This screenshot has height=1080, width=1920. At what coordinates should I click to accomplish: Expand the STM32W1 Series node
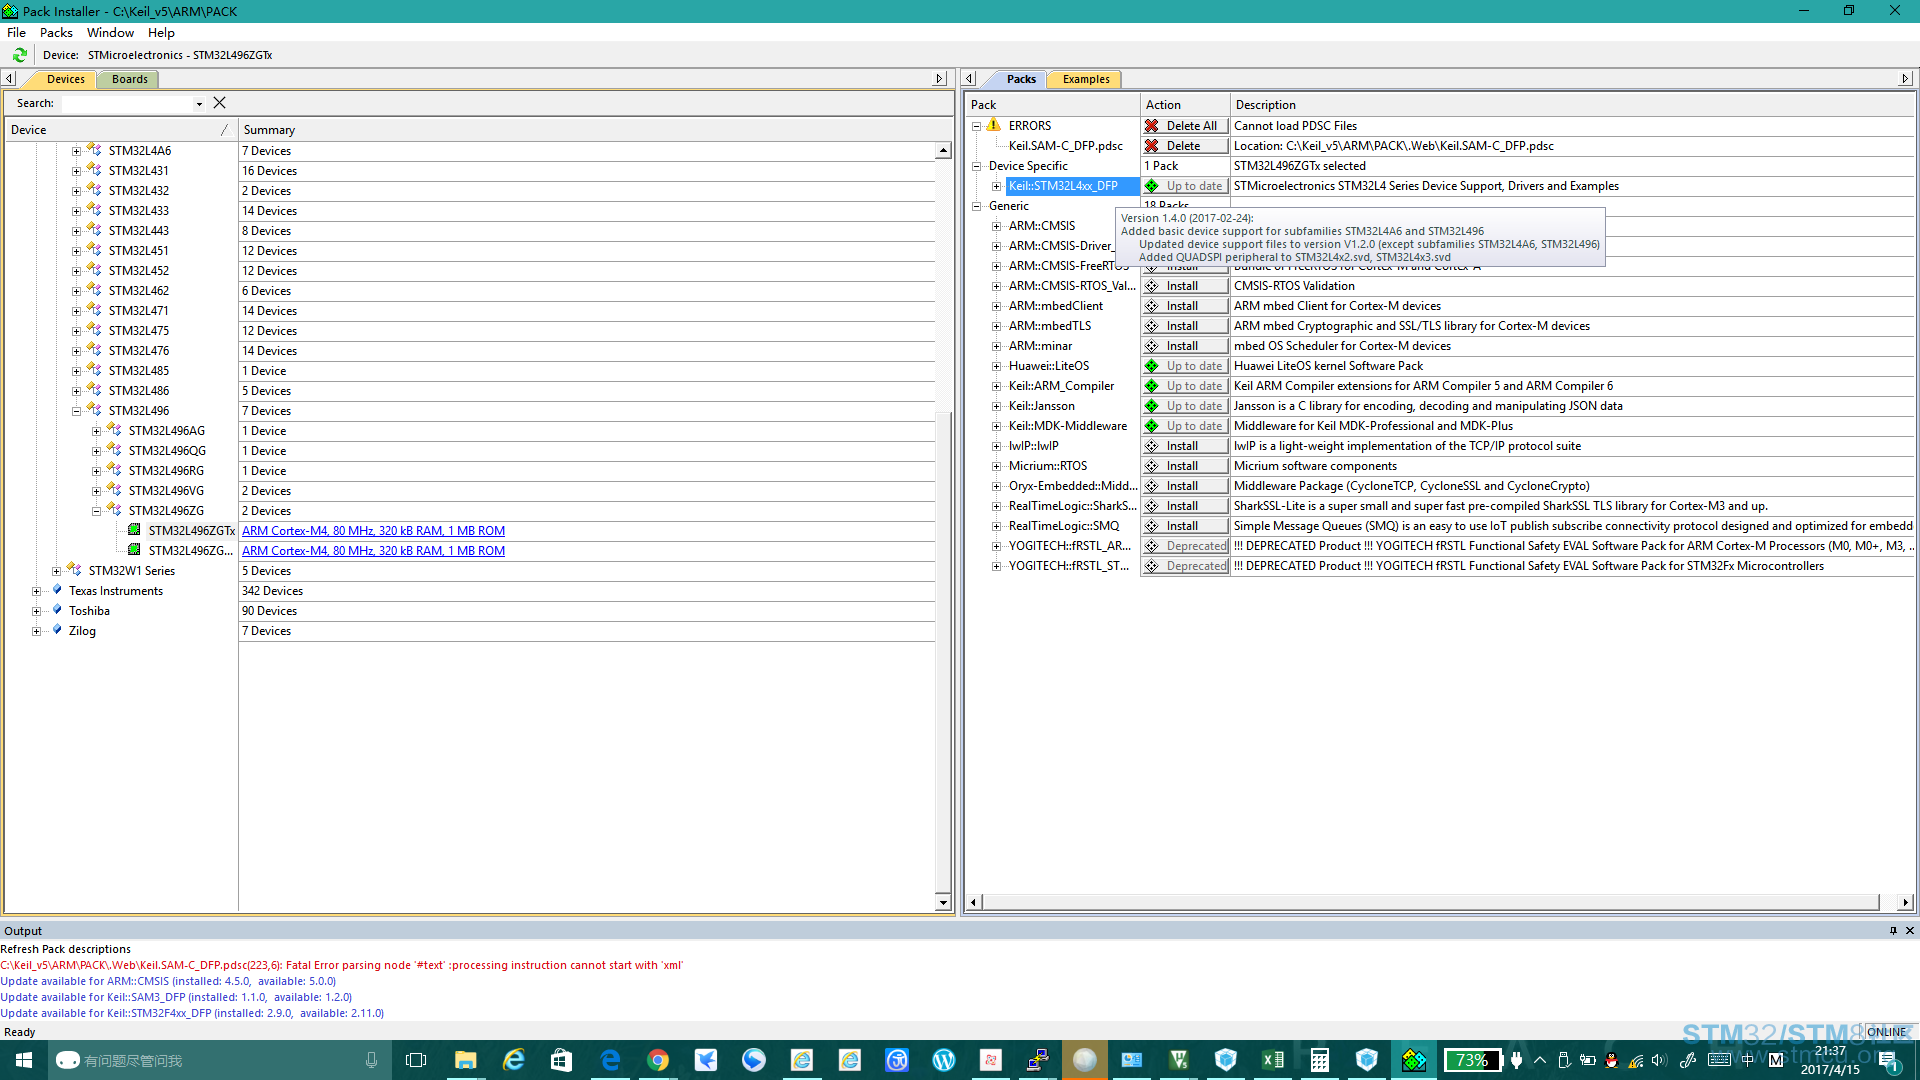pos(57,571)
